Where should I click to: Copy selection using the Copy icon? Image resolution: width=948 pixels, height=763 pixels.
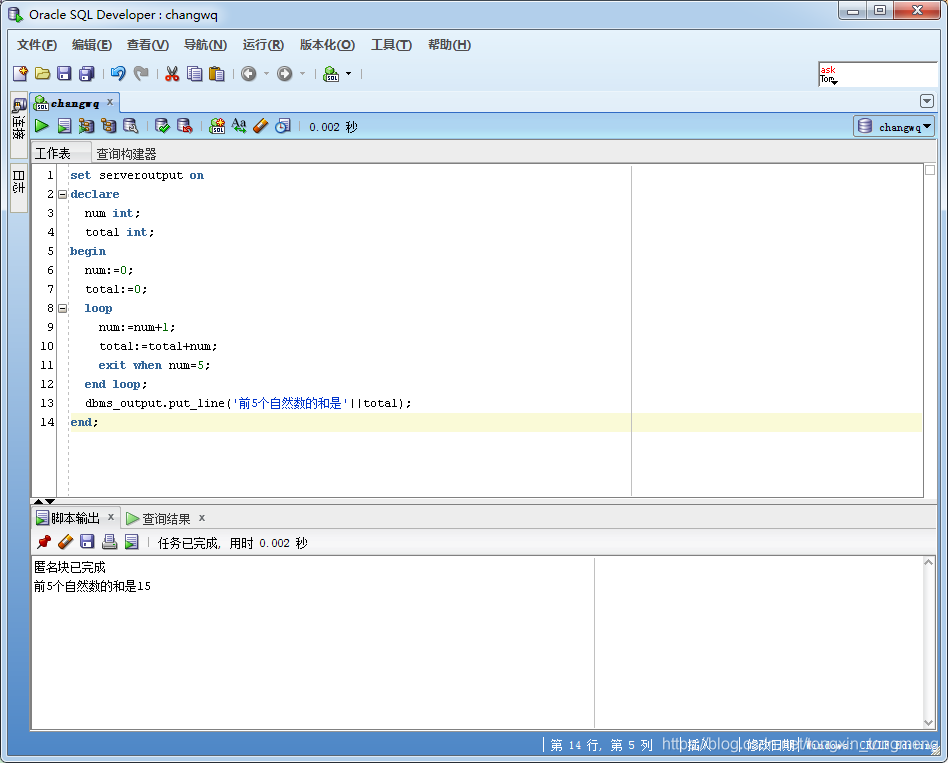point(194,74)
